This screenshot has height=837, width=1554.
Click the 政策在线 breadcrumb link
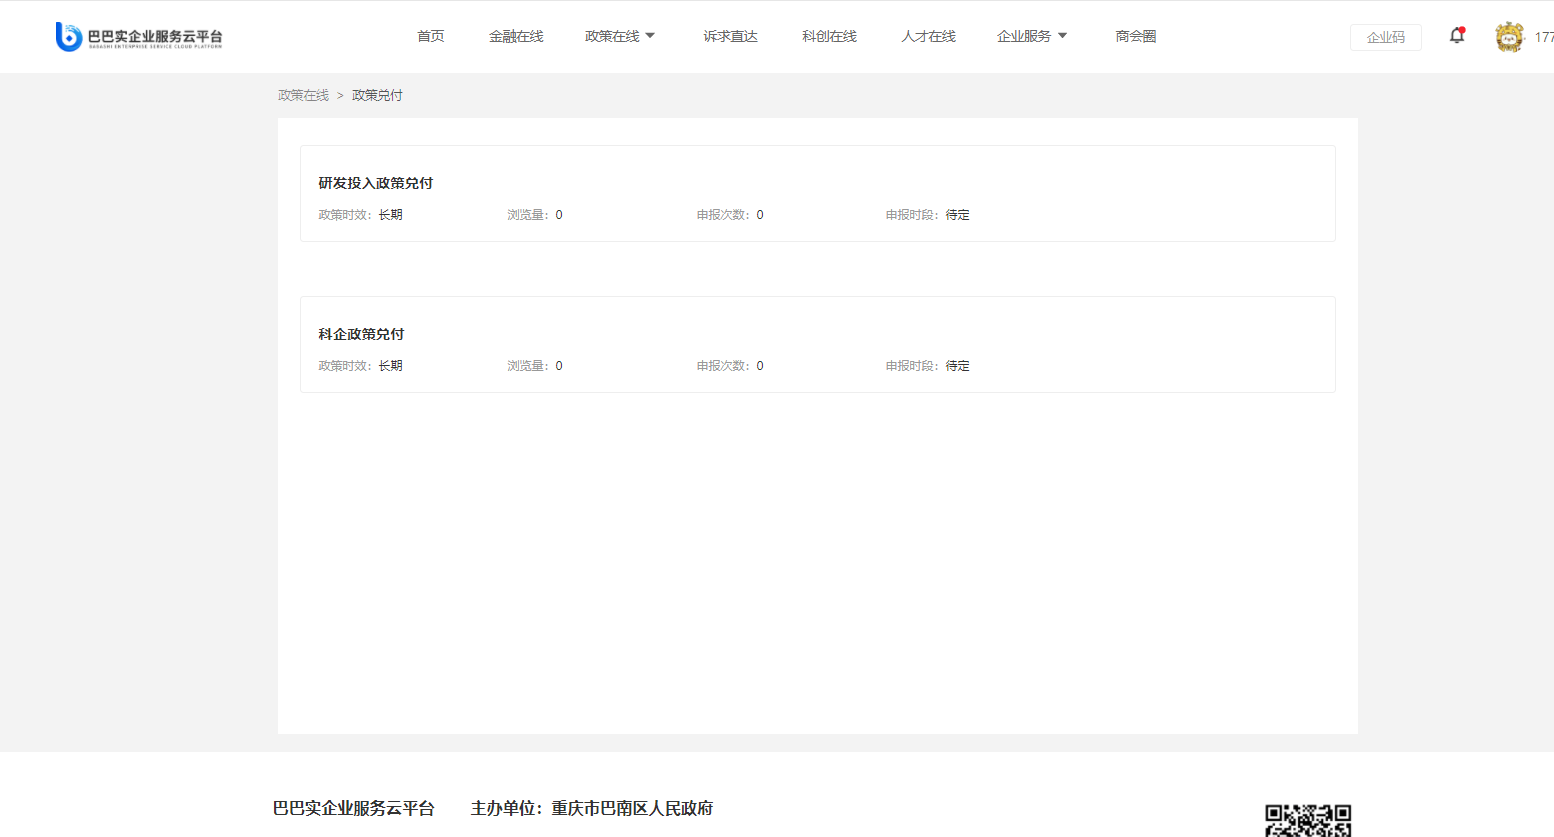click(x=303, y=95)
